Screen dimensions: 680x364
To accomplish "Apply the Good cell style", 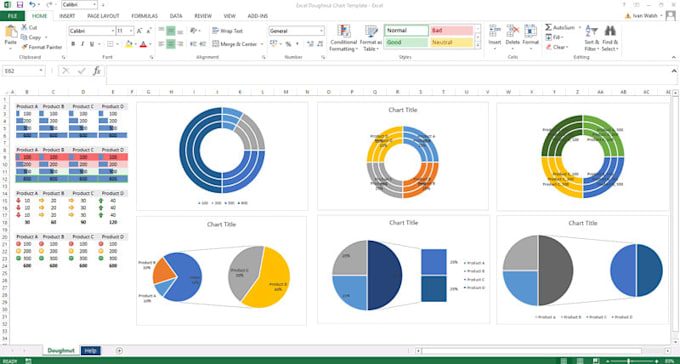I will 406,43.
